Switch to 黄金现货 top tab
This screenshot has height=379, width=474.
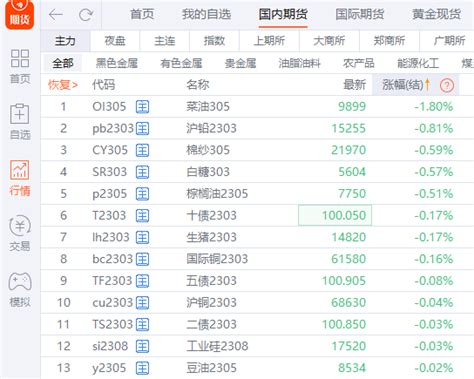pos(436,14)
